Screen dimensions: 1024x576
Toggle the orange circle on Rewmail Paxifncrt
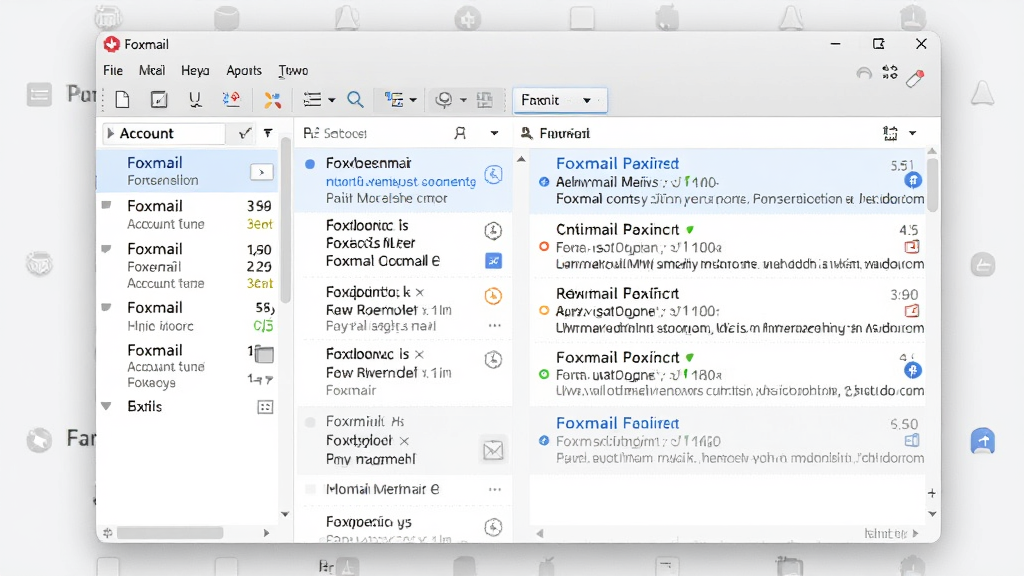(x=544, y=311)
